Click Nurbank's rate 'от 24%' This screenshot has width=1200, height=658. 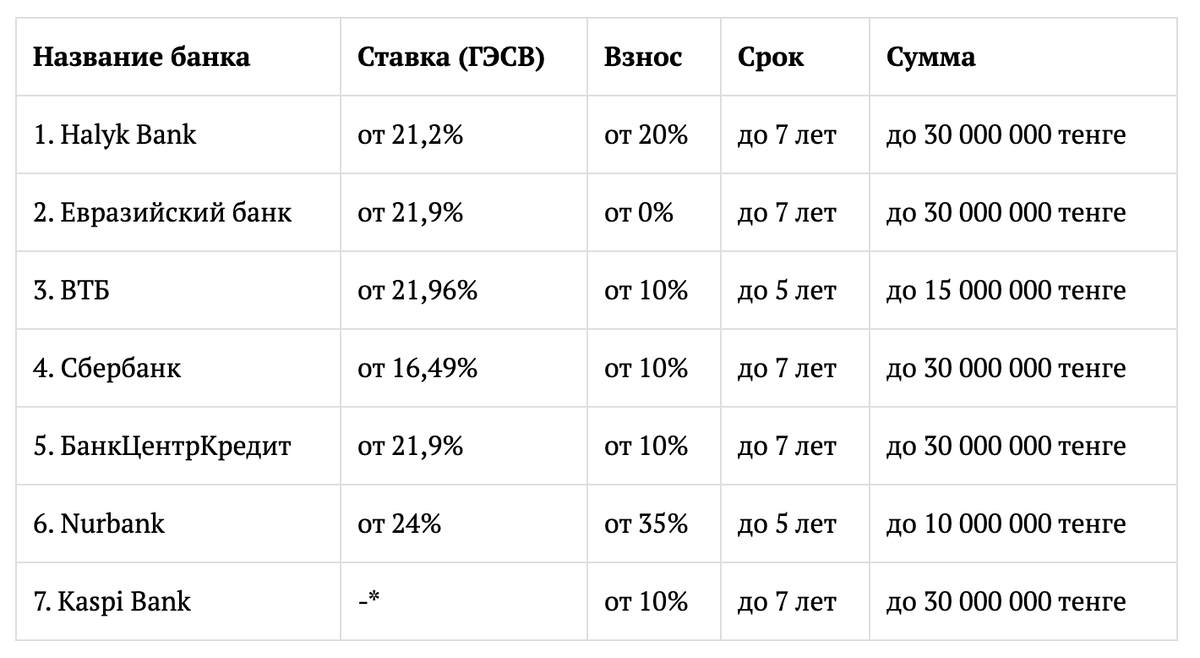(x=399, y=524)
